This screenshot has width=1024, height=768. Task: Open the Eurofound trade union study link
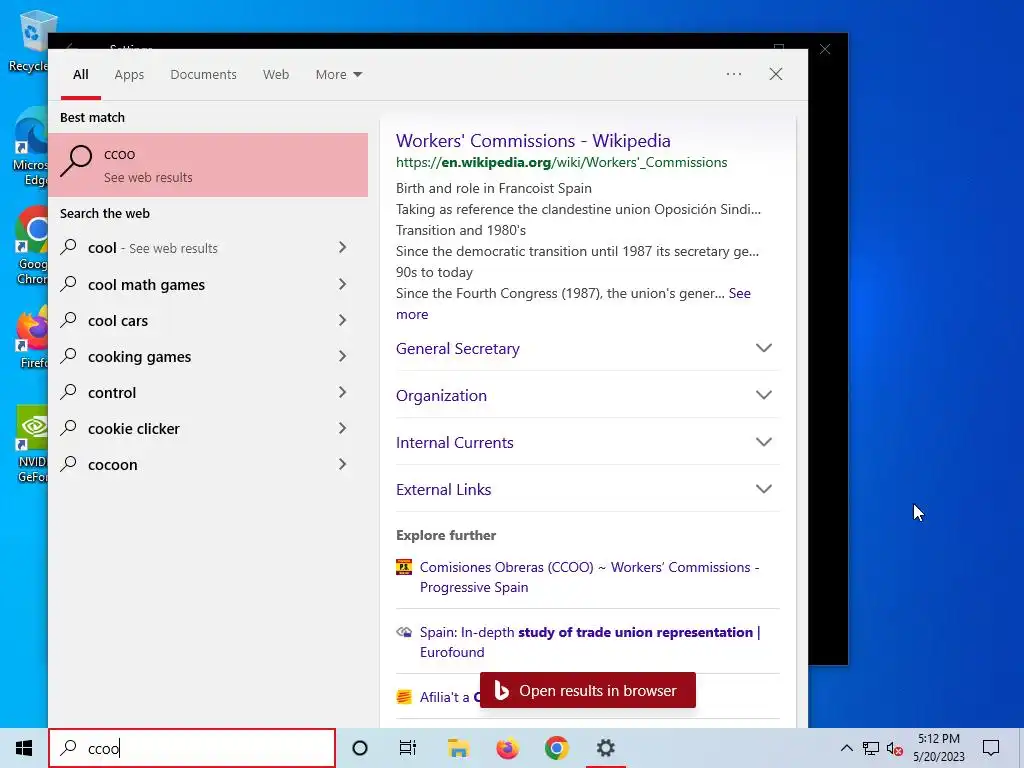pos(590,642)
